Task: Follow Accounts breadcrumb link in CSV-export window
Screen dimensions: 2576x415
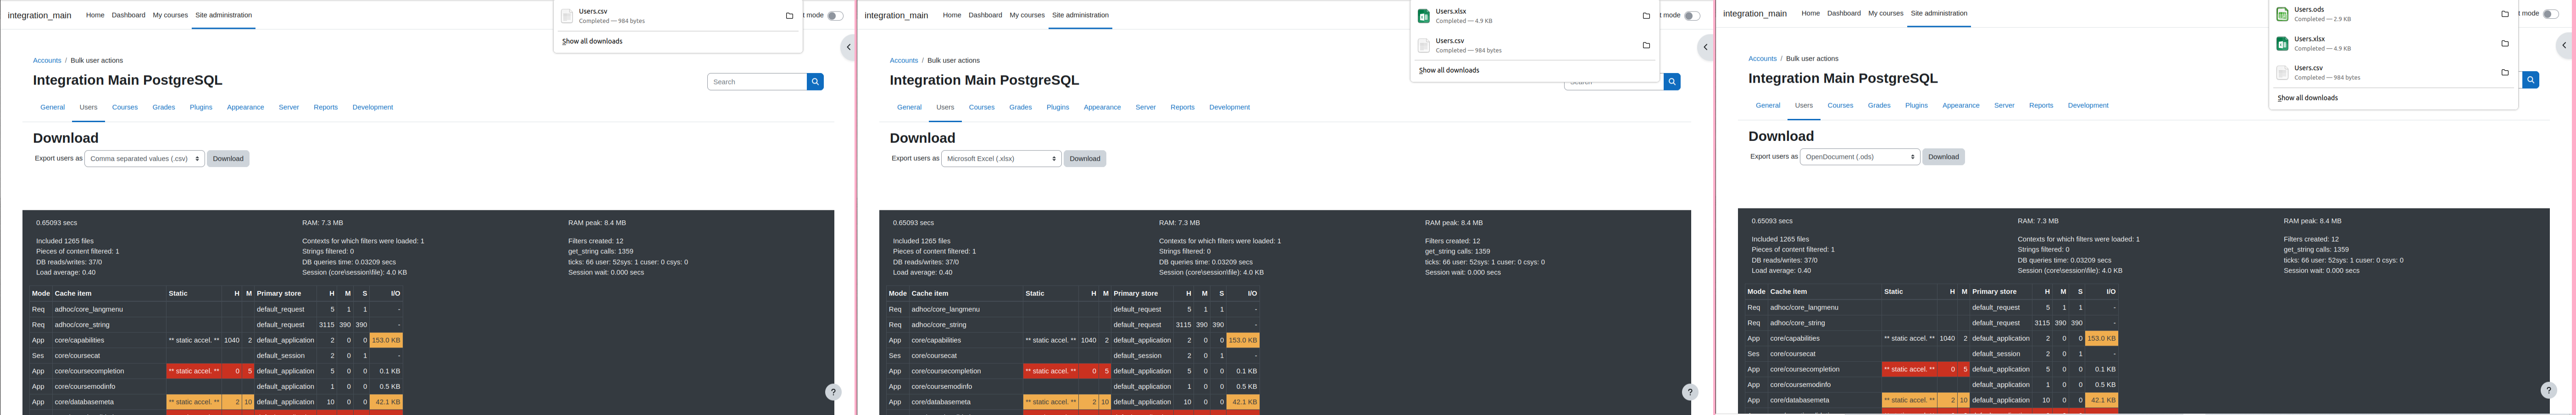Action: point(47,61)
